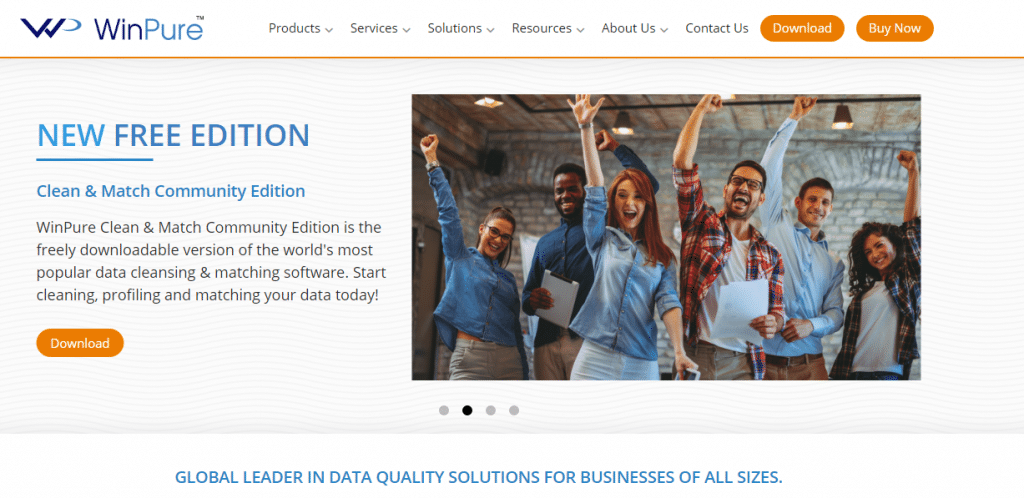Jump to the fourth carousel slide dot
1024x498 pixels.
click(x=513, y=410)
